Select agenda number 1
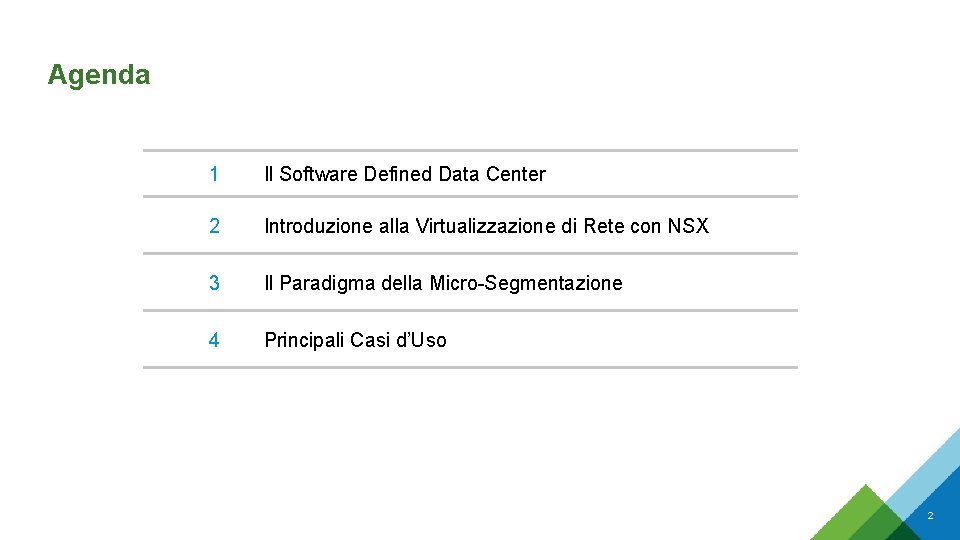 (x=214, y=174)
